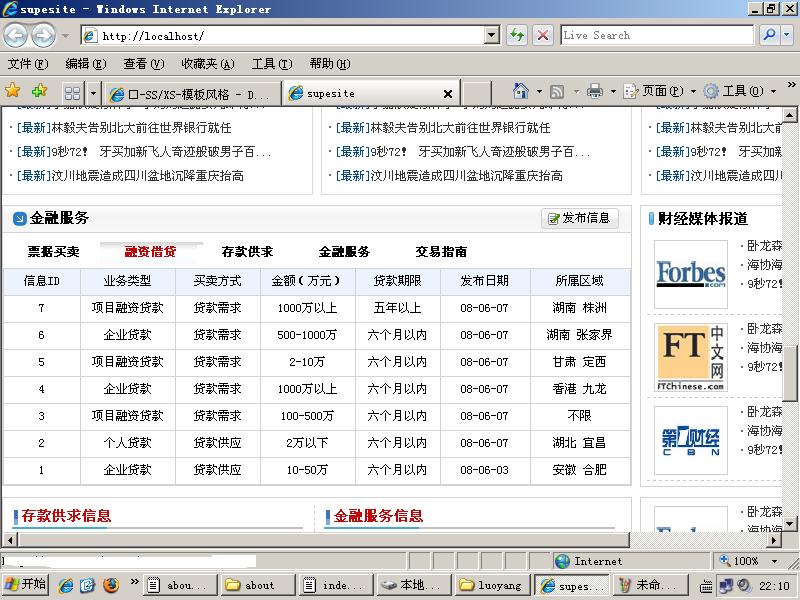Open the 收藏夹(A) menu
800x600 pixels.
pos(207,63)
